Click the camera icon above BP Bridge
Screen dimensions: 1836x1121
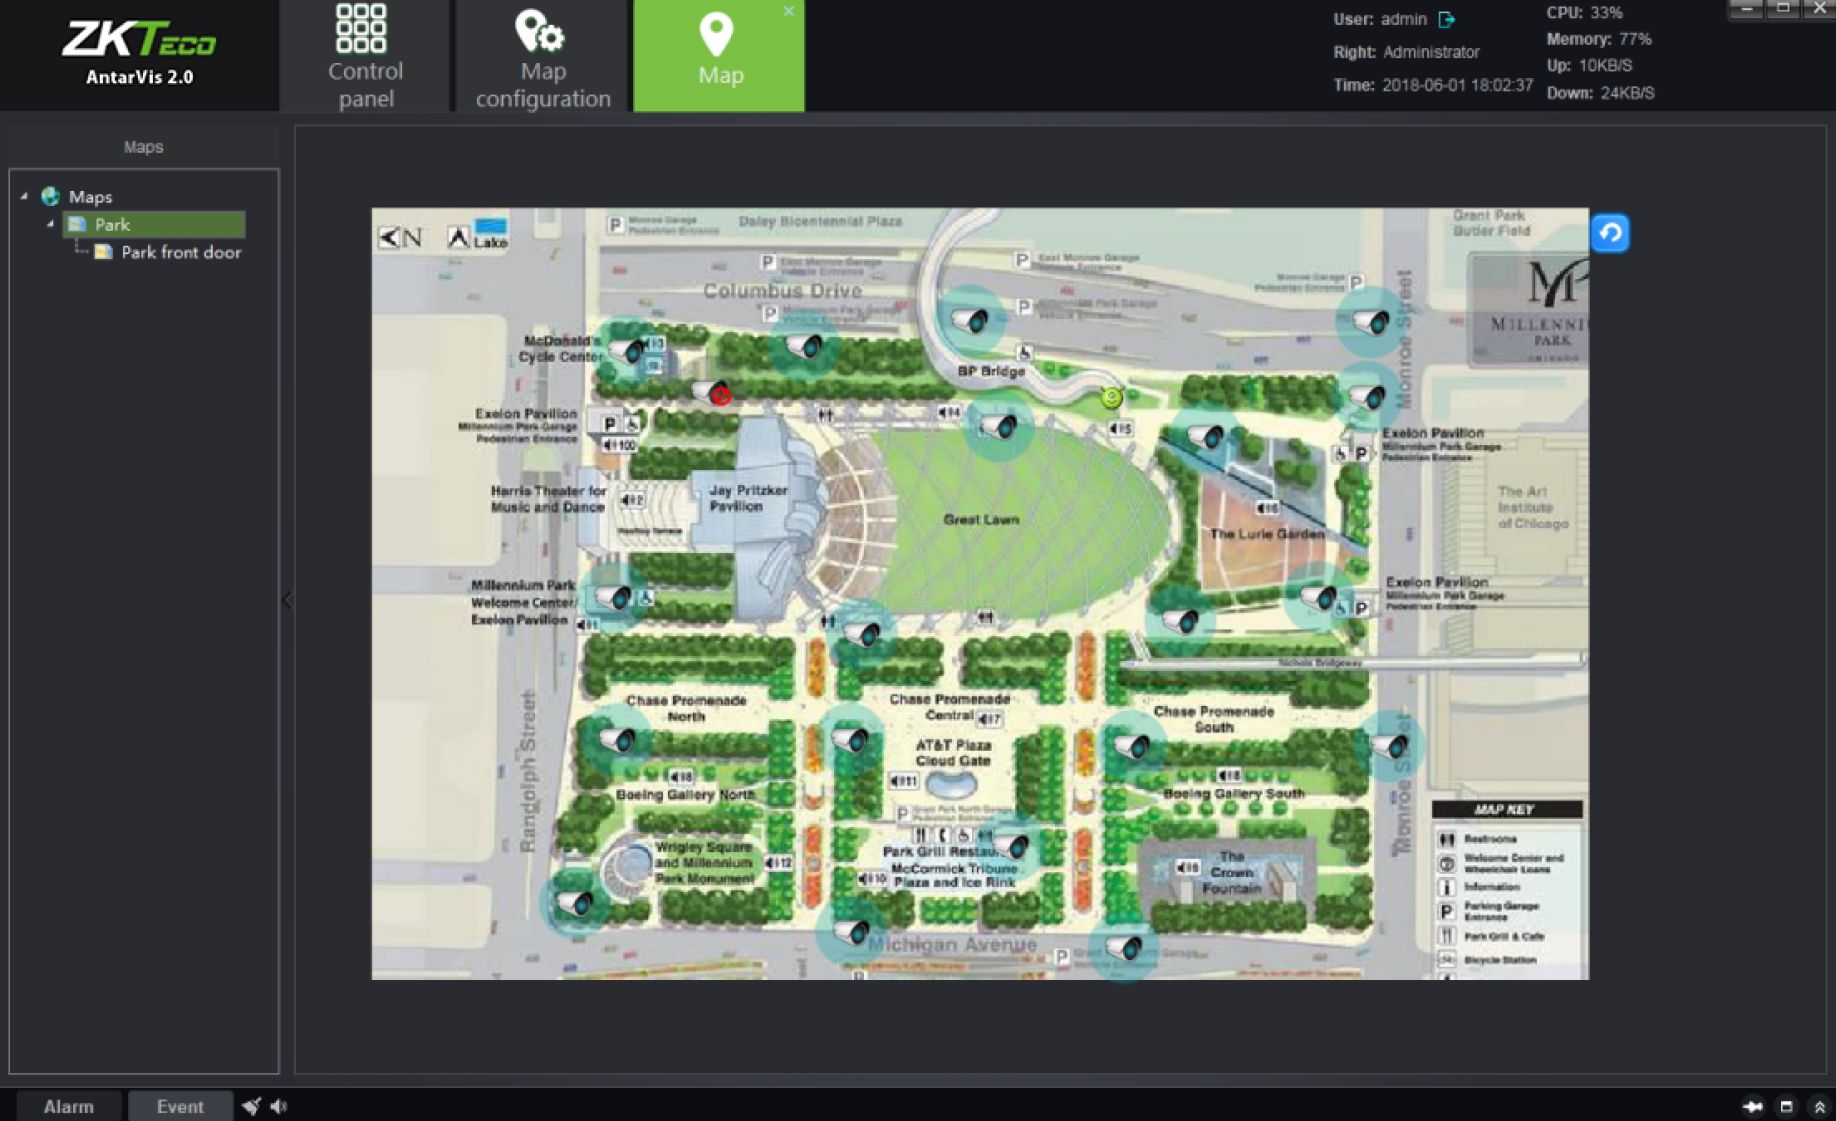[x=970, y=320]
